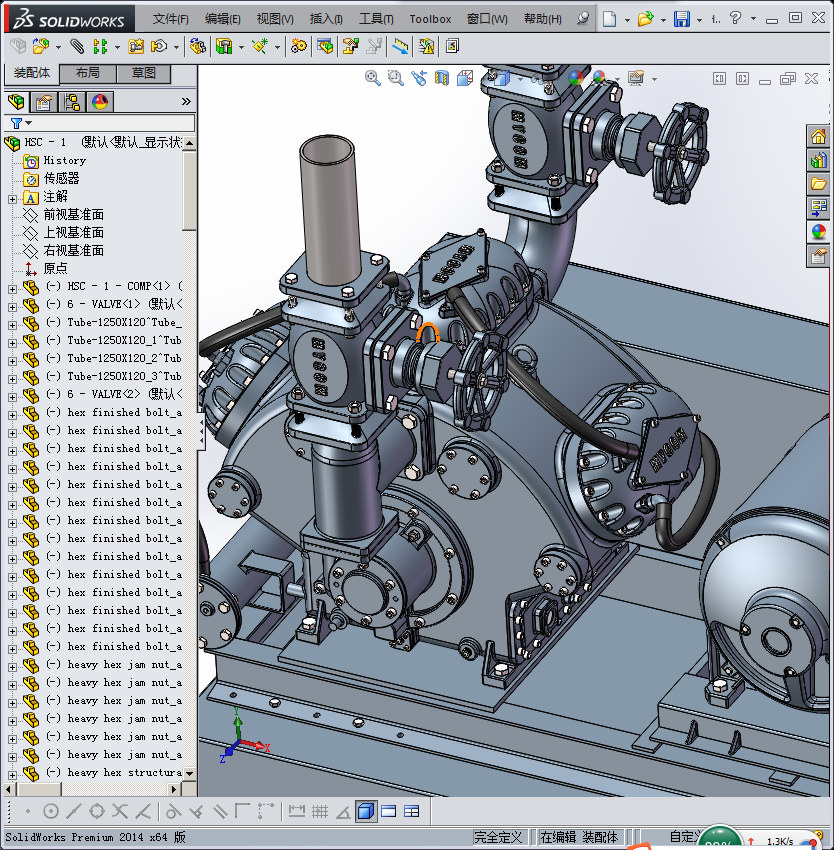Open the FeatureManager design tree tab

pos(15,102)
